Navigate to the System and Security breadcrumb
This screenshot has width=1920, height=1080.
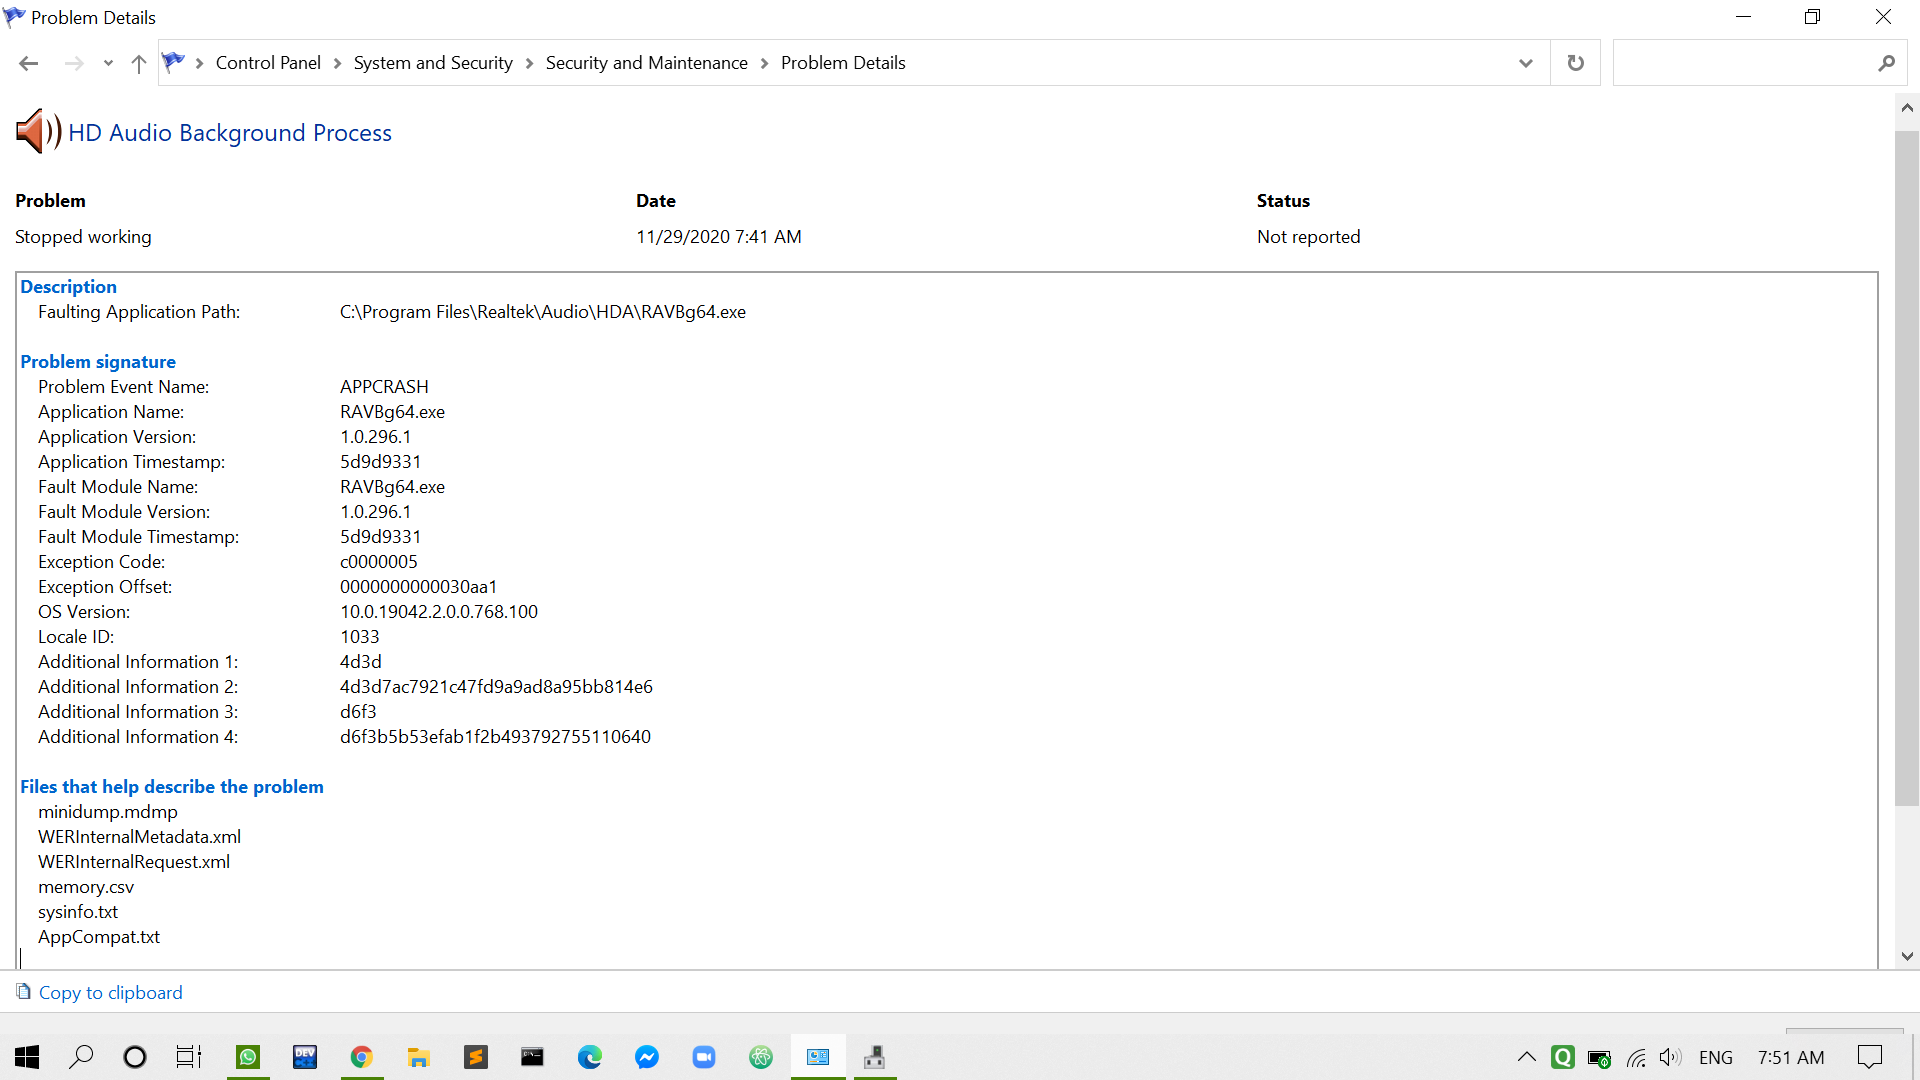tap(433, 63)
